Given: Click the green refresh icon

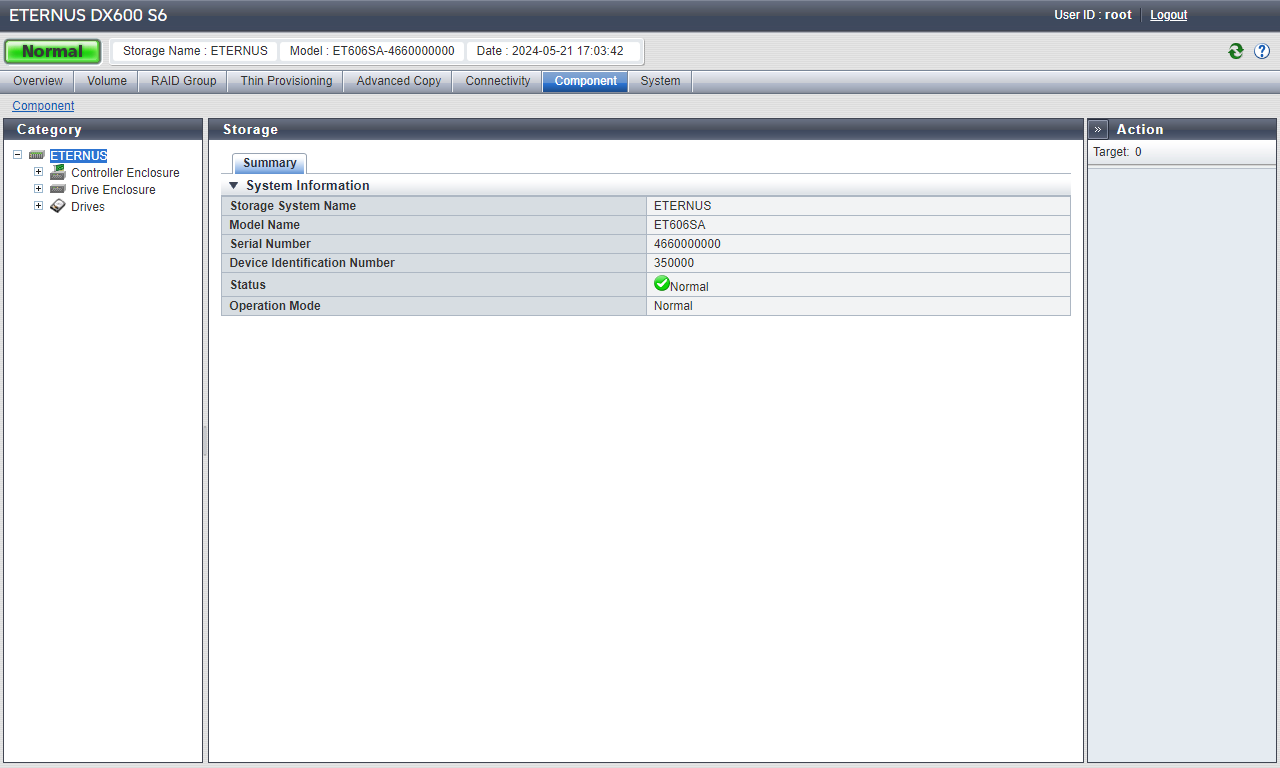Looking at the screenshot, I should click(1236, 51).
